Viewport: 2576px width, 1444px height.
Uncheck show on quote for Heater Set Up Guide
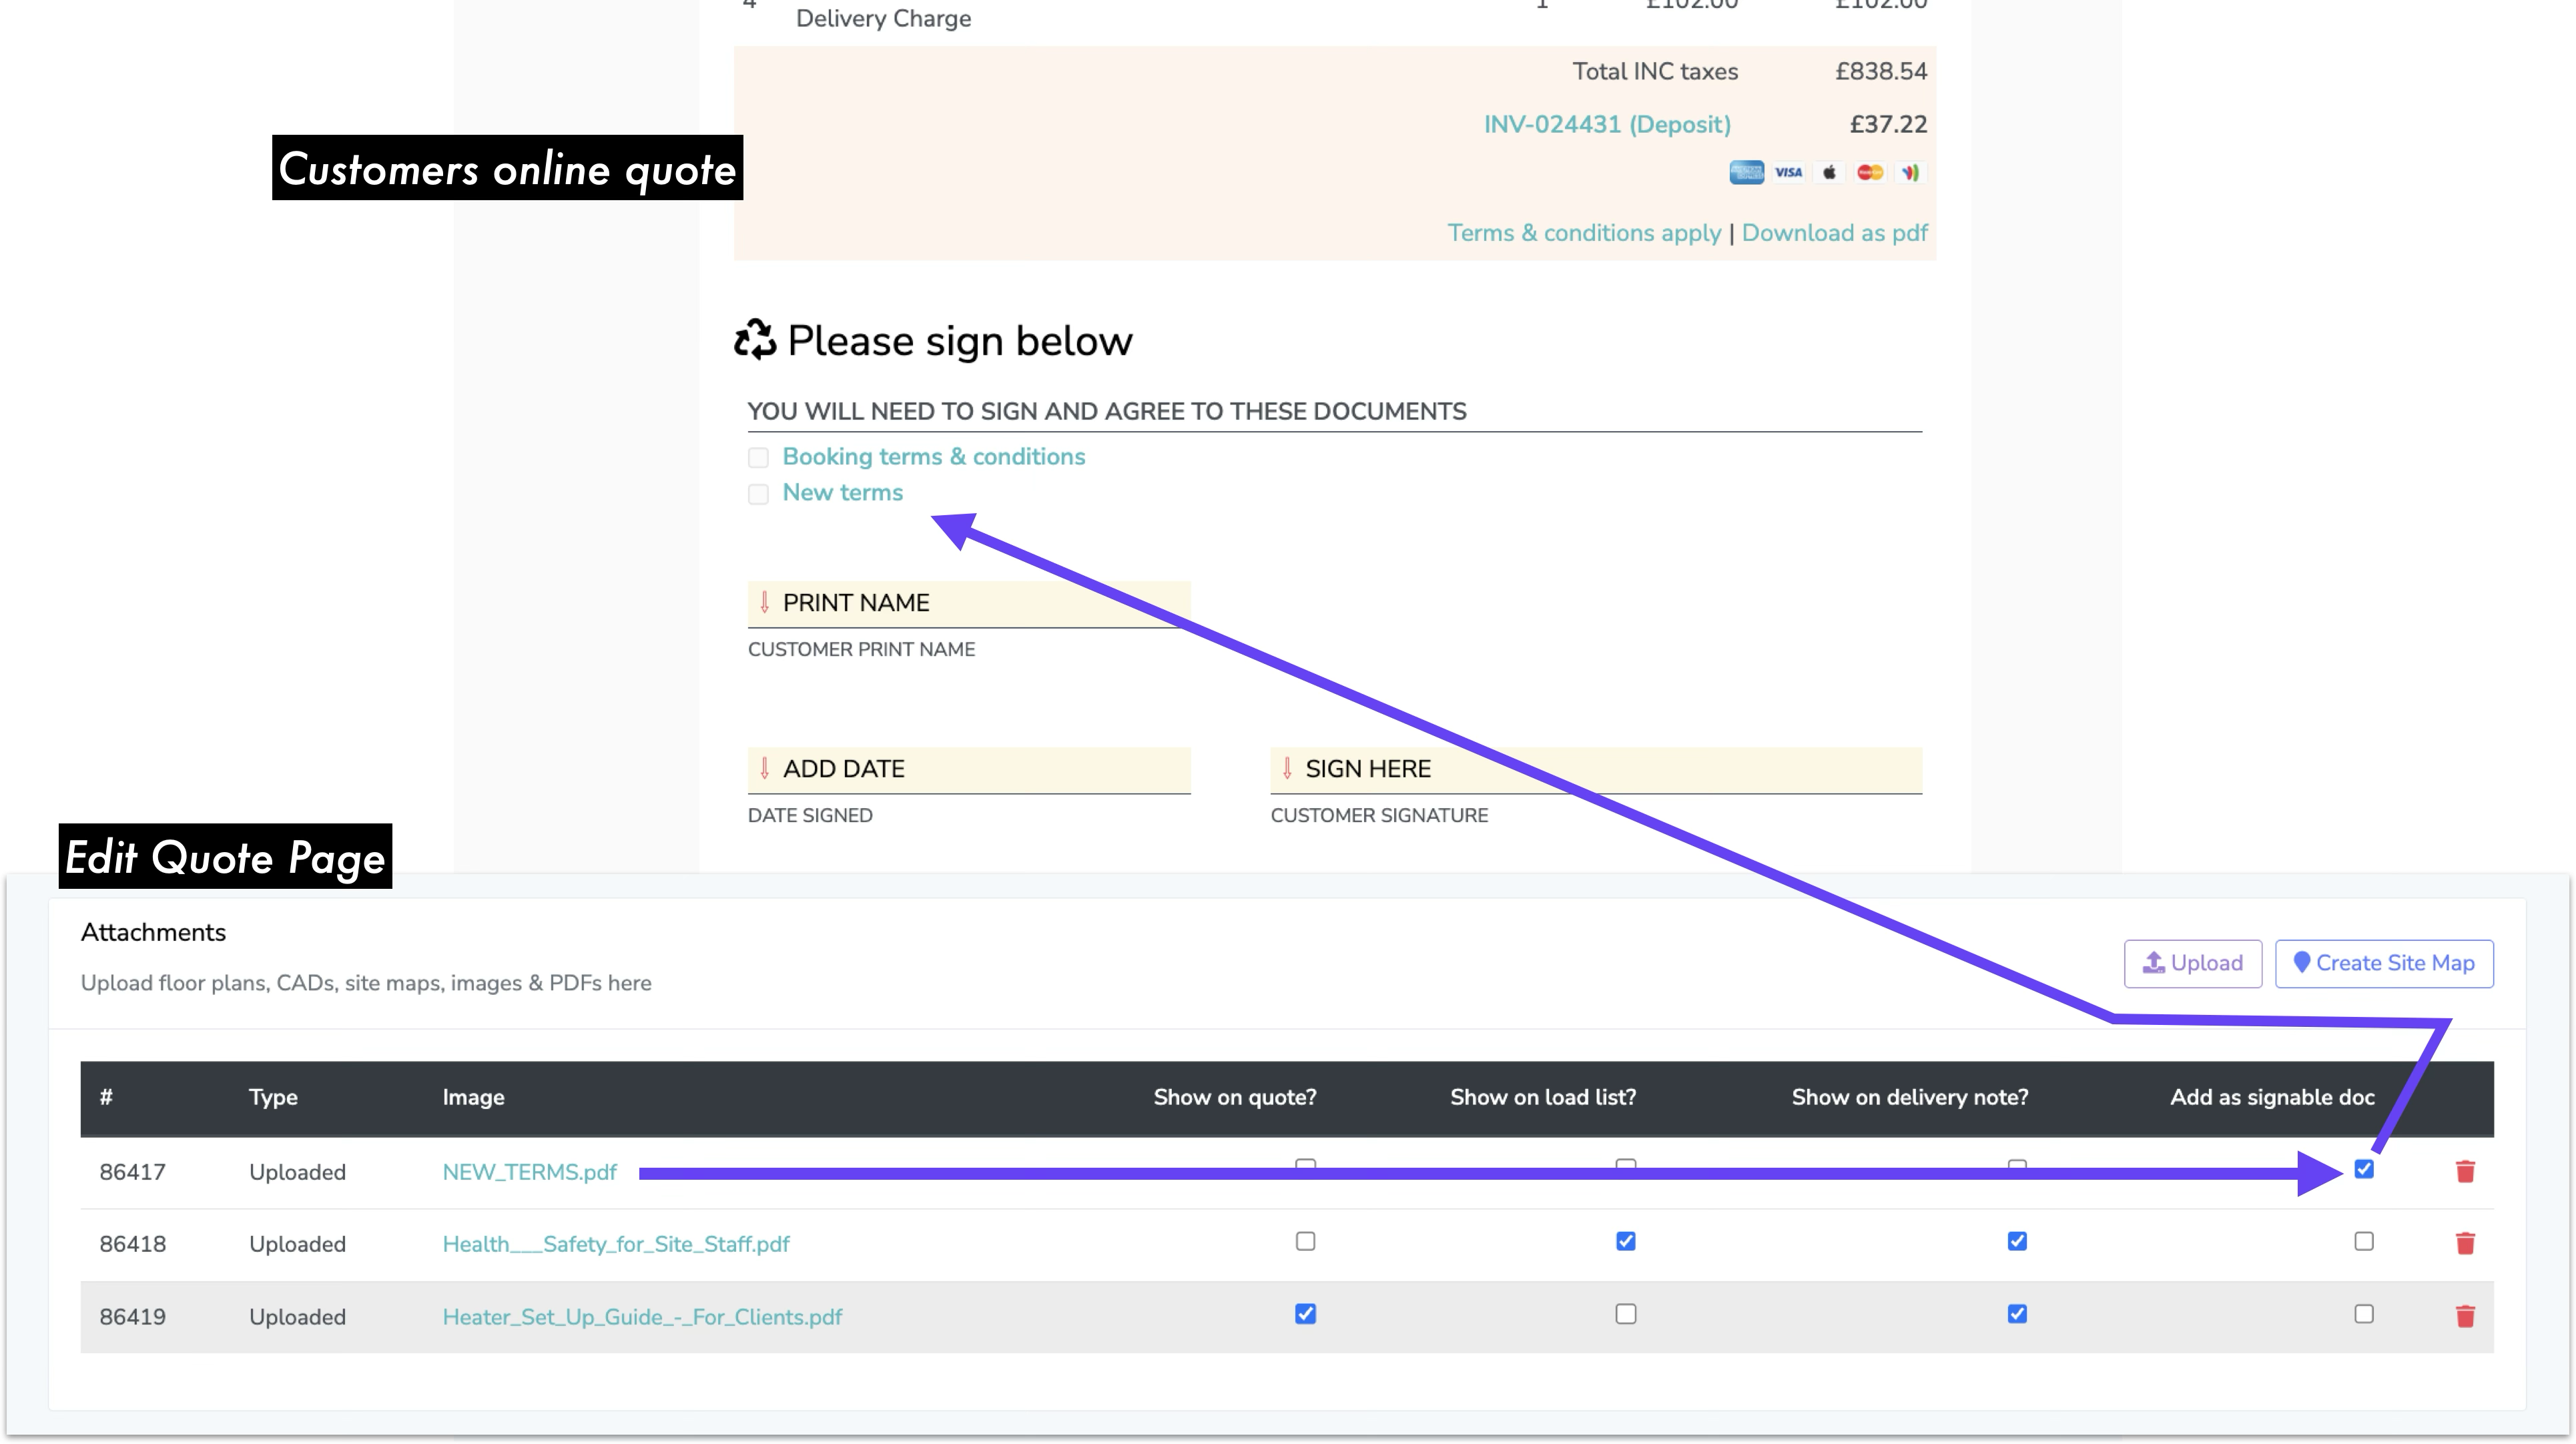click(1305, 1314)
